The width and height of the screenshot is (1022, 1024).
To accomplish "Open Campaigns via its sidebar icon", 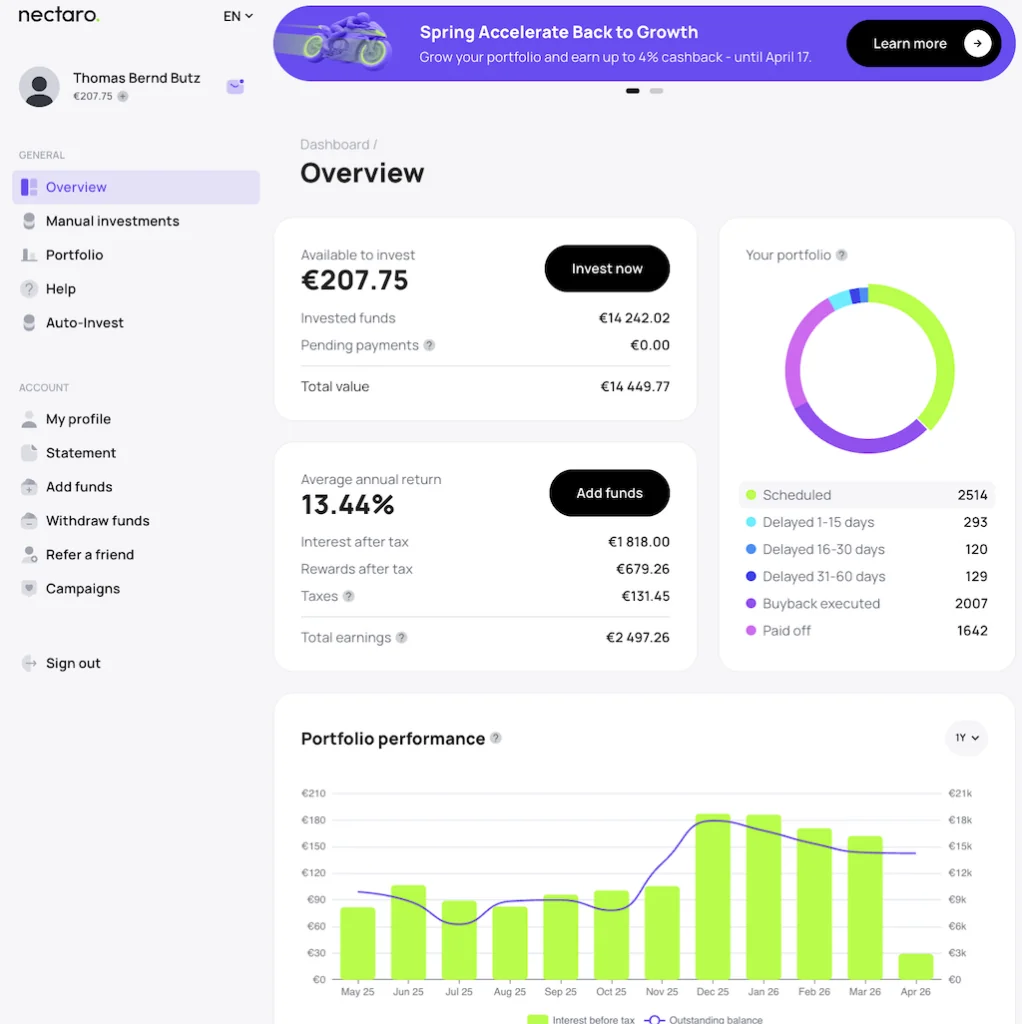I will tap(28, 588).
